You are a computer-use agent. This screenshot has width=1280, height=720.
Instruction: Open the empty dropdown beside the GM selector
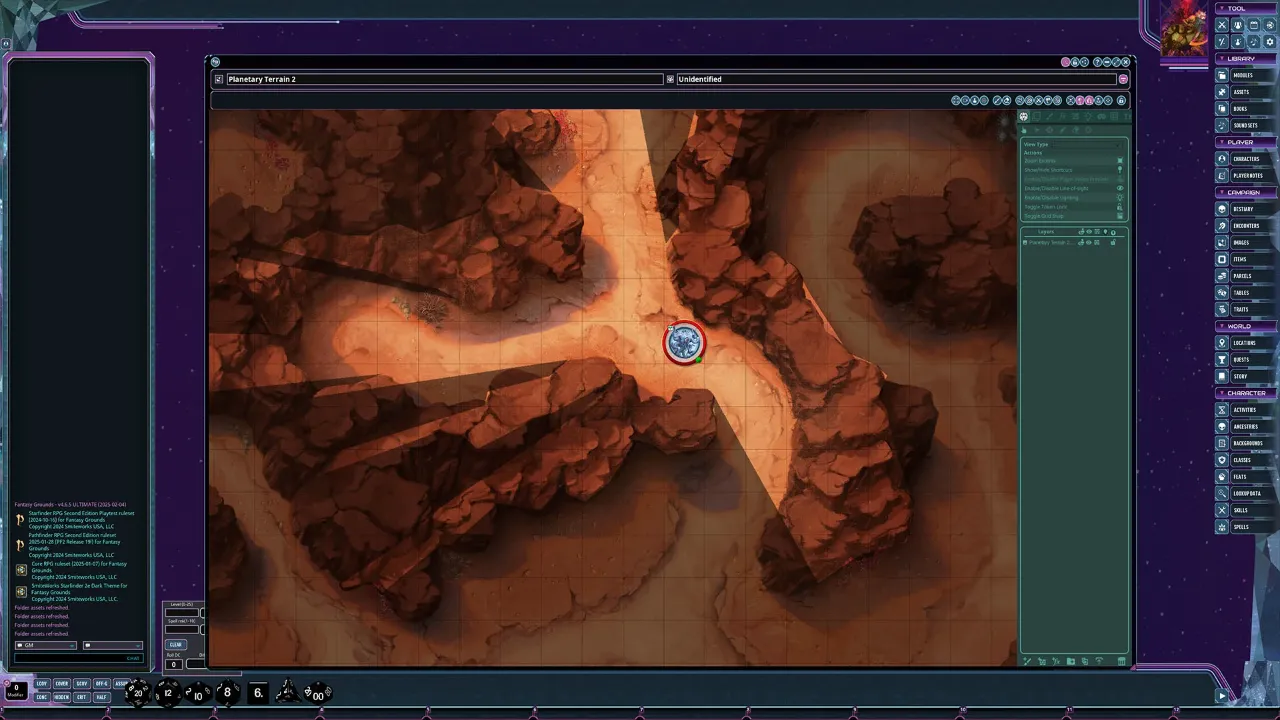click(112, 645)
